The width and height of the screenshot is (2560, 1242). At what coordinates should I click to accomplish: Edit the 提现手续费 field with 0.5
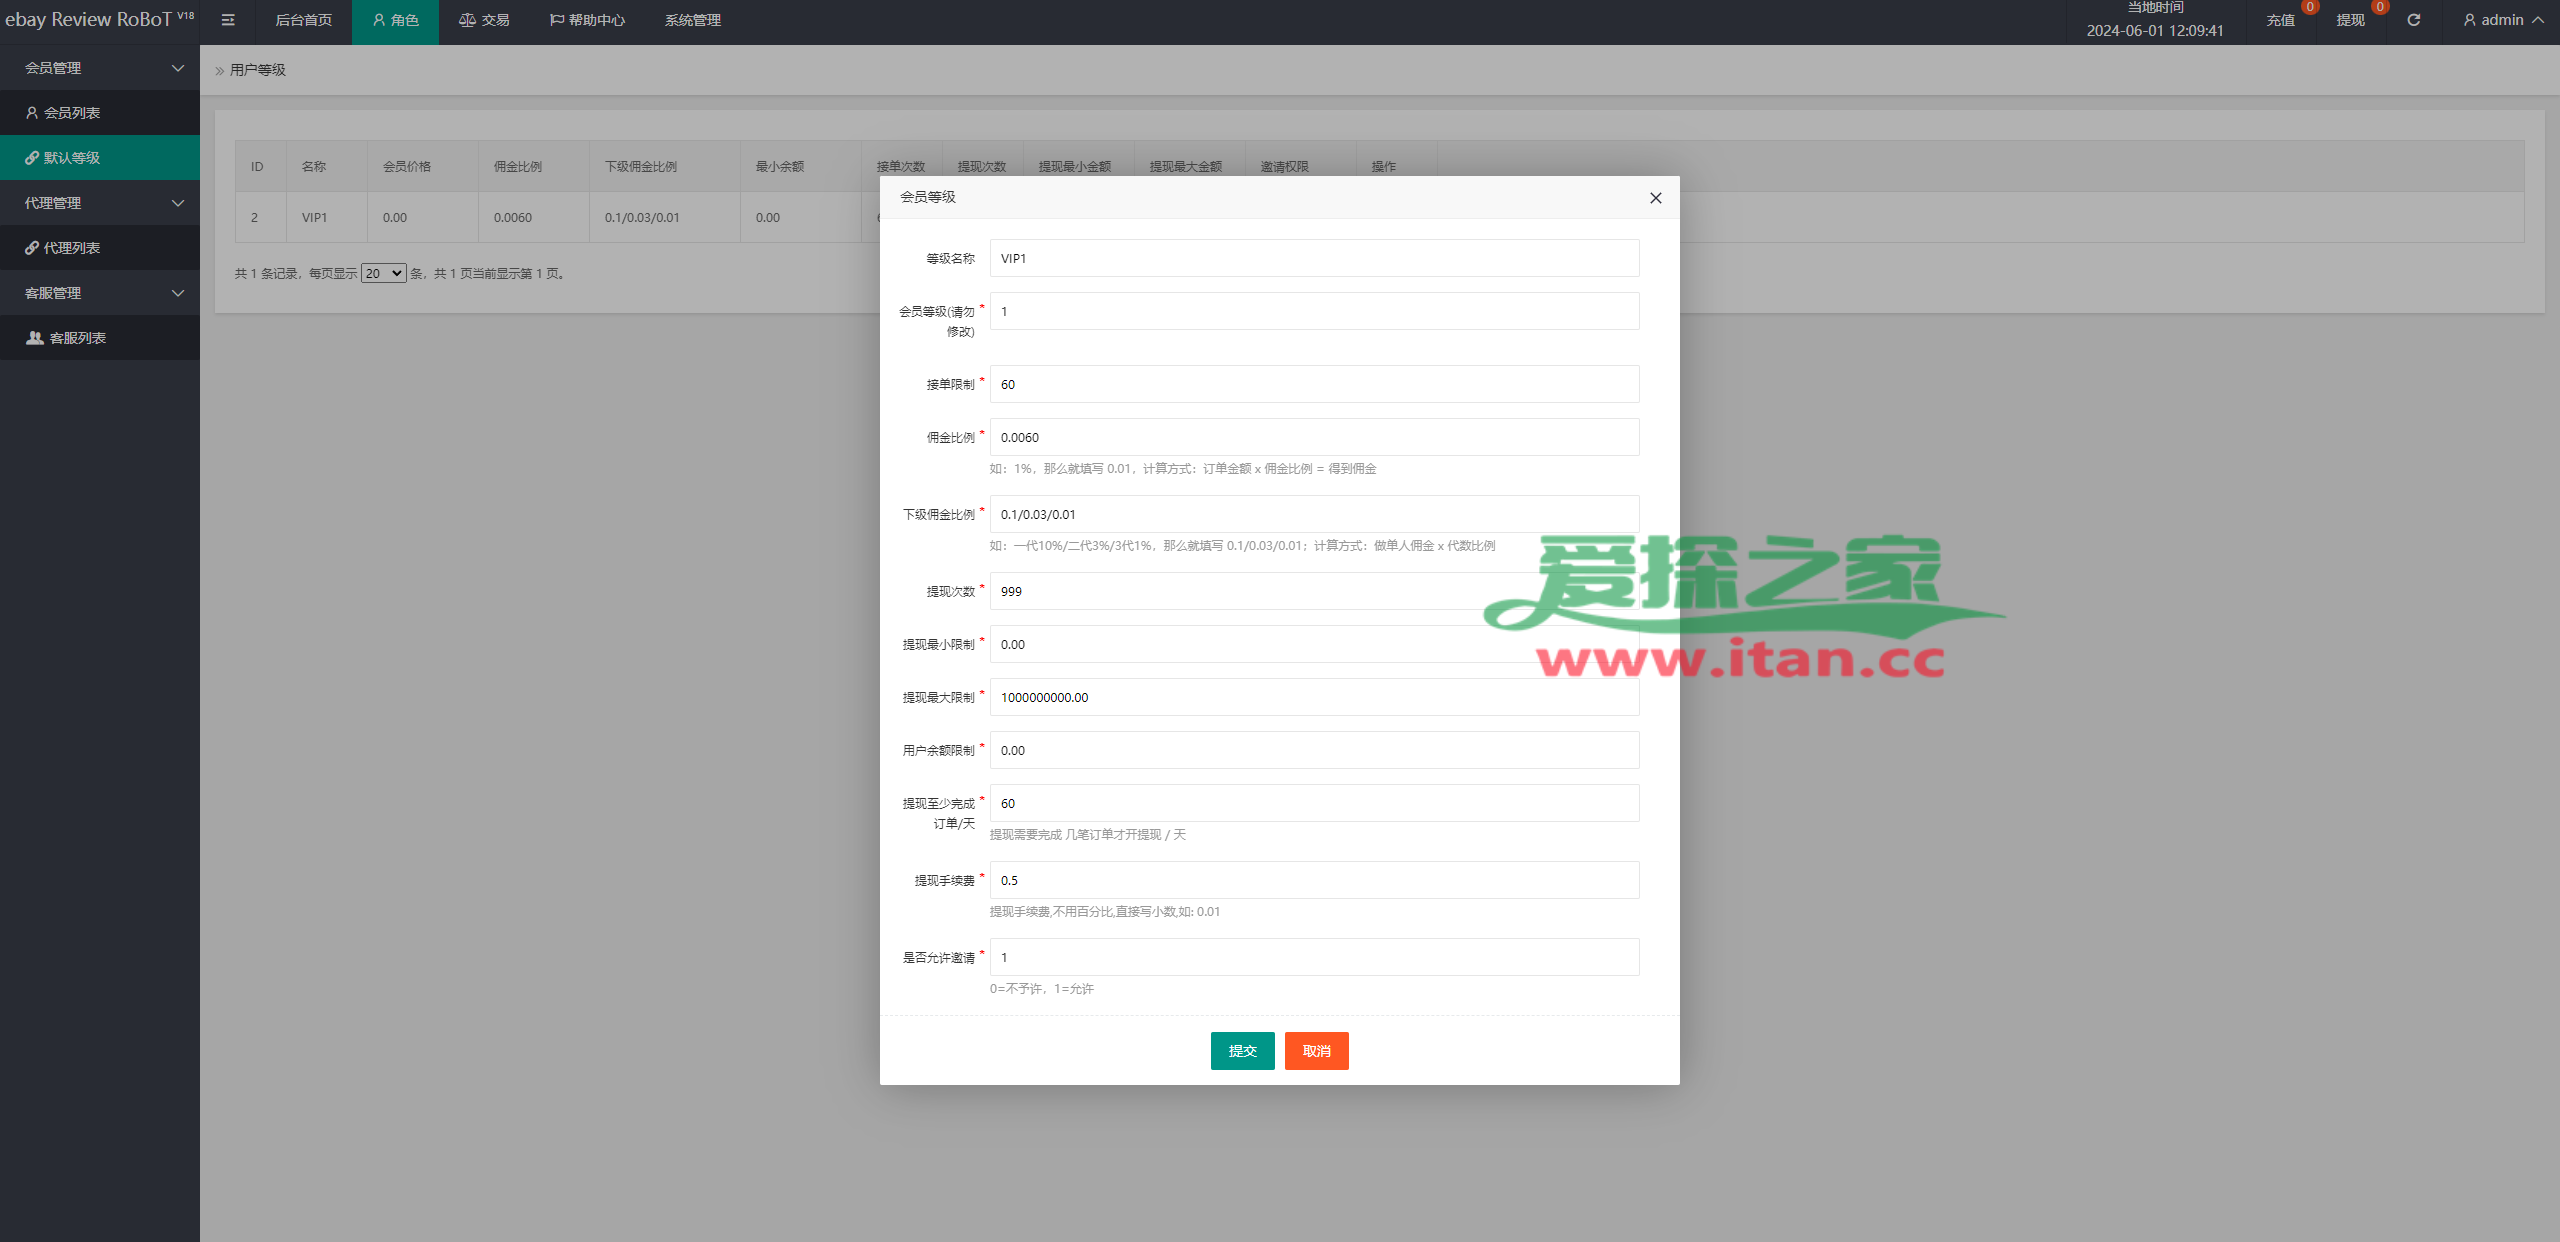pyautogui.click(x=1315, y=880)
